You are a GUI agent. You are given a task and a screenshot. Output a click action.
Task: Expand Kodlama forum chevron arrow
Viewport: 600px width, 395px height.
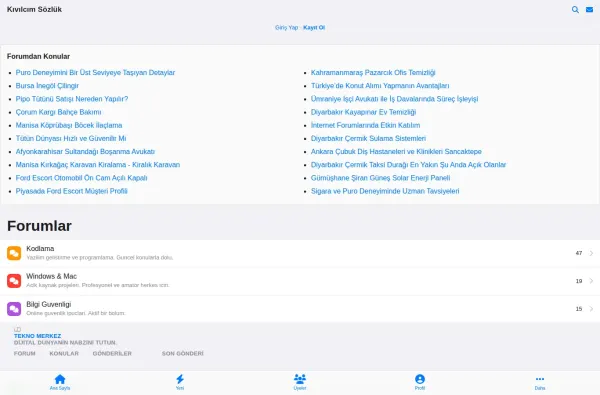tap(592, 253)
